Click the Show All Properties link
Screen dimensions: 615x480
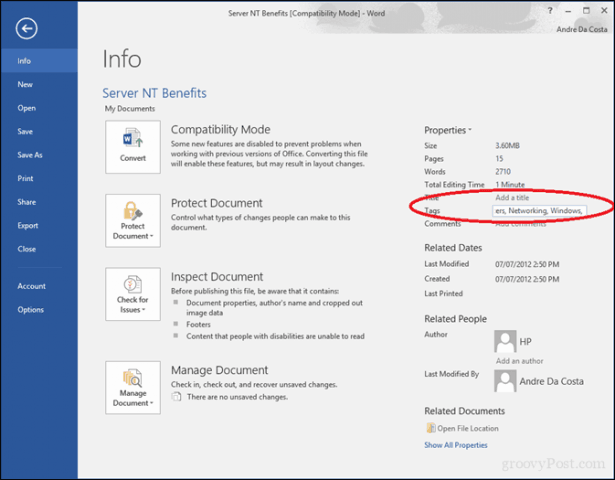456,445
